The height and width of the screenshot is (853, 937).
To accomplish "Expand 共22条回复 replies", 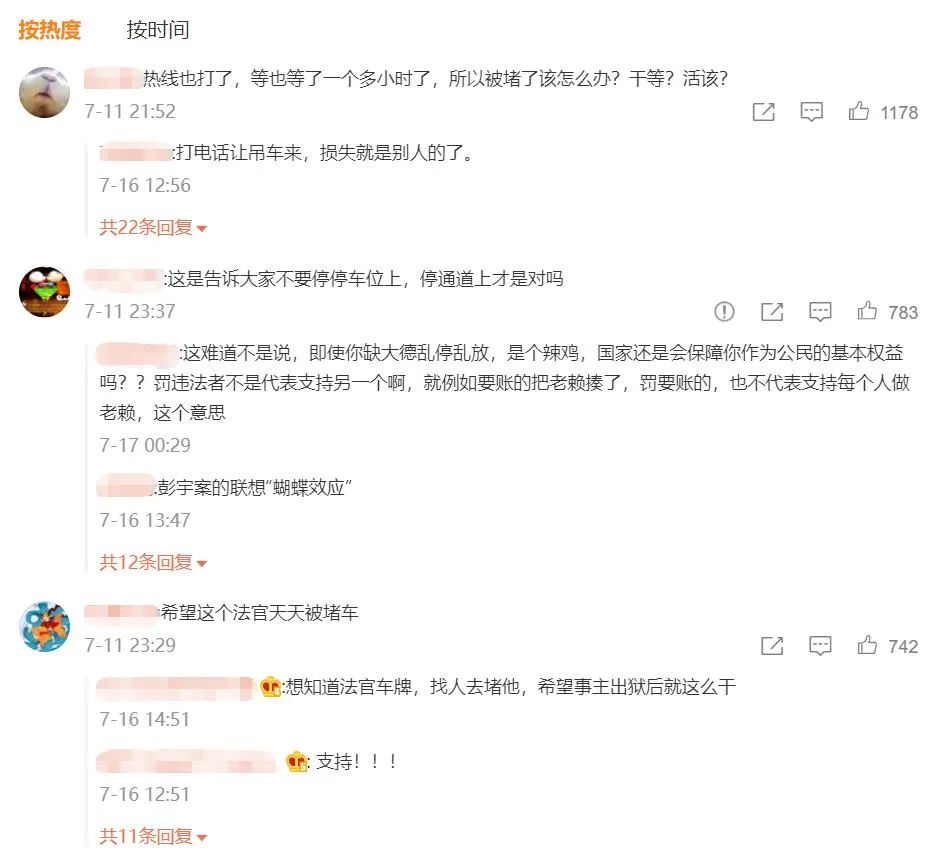I will click(x=153, y=228).
